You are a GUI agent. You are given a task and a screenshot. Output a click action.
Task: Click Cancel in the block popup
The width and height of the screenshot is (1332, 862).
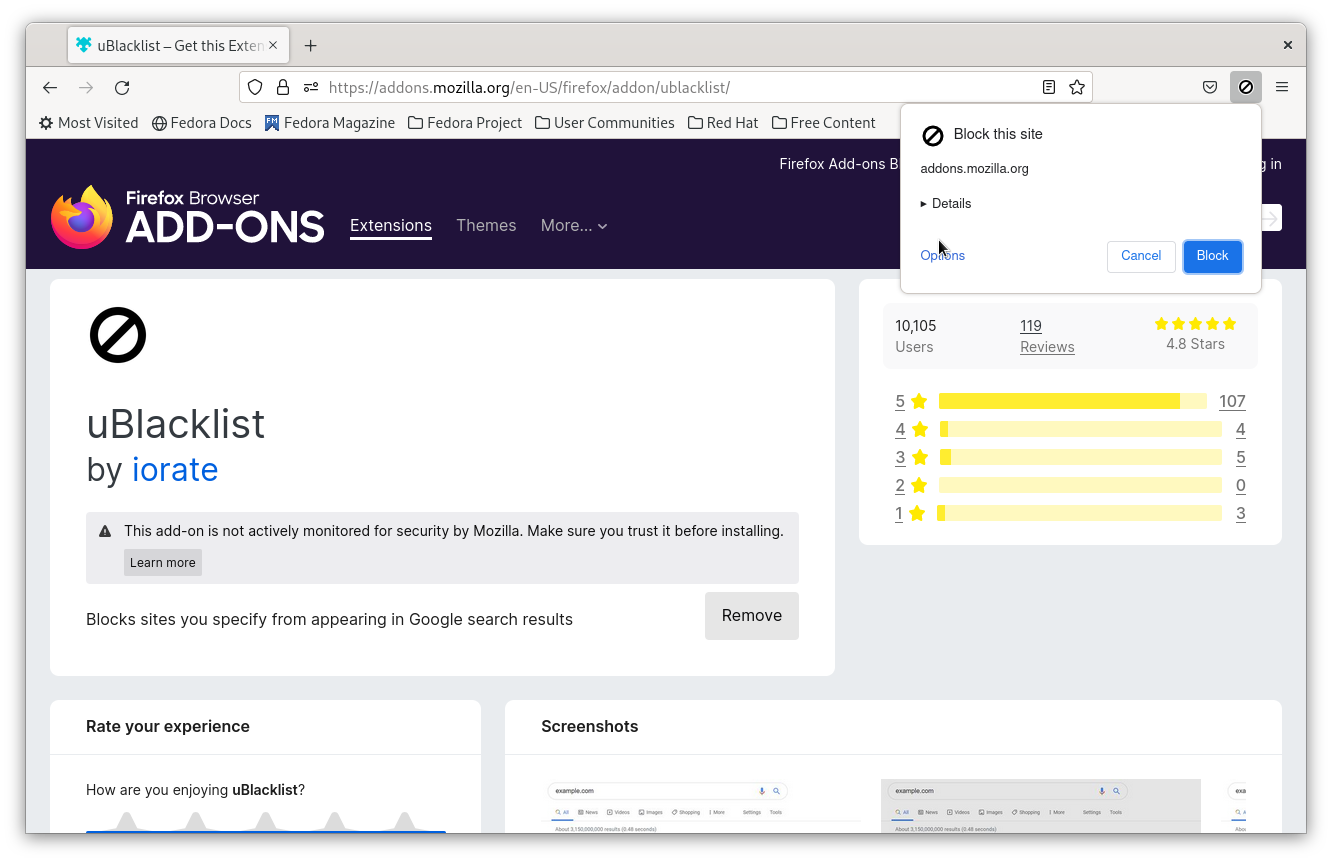coord(1141,256)
